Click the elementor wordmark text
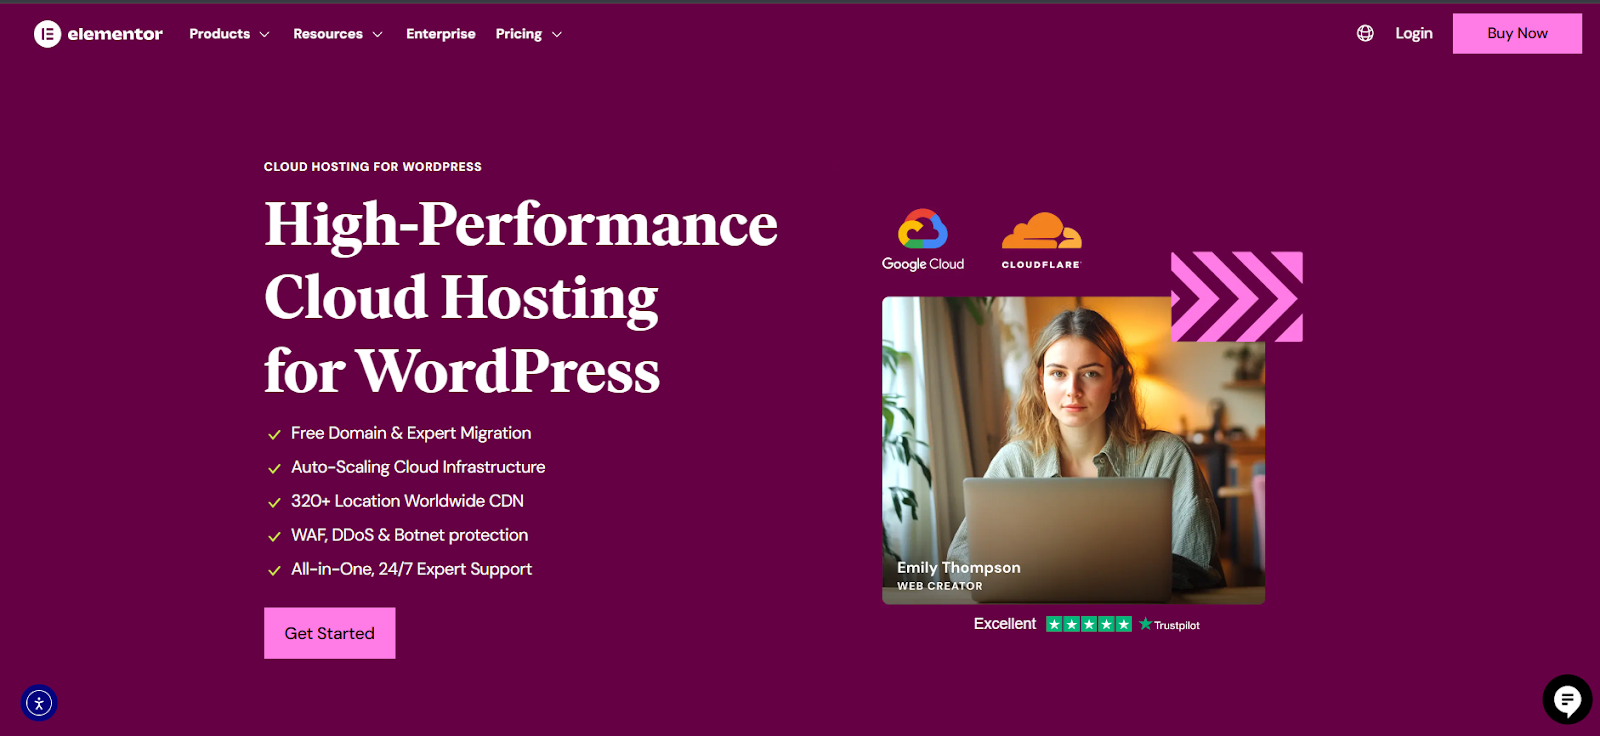This screenshot has height=736, width=1600. 115,34
